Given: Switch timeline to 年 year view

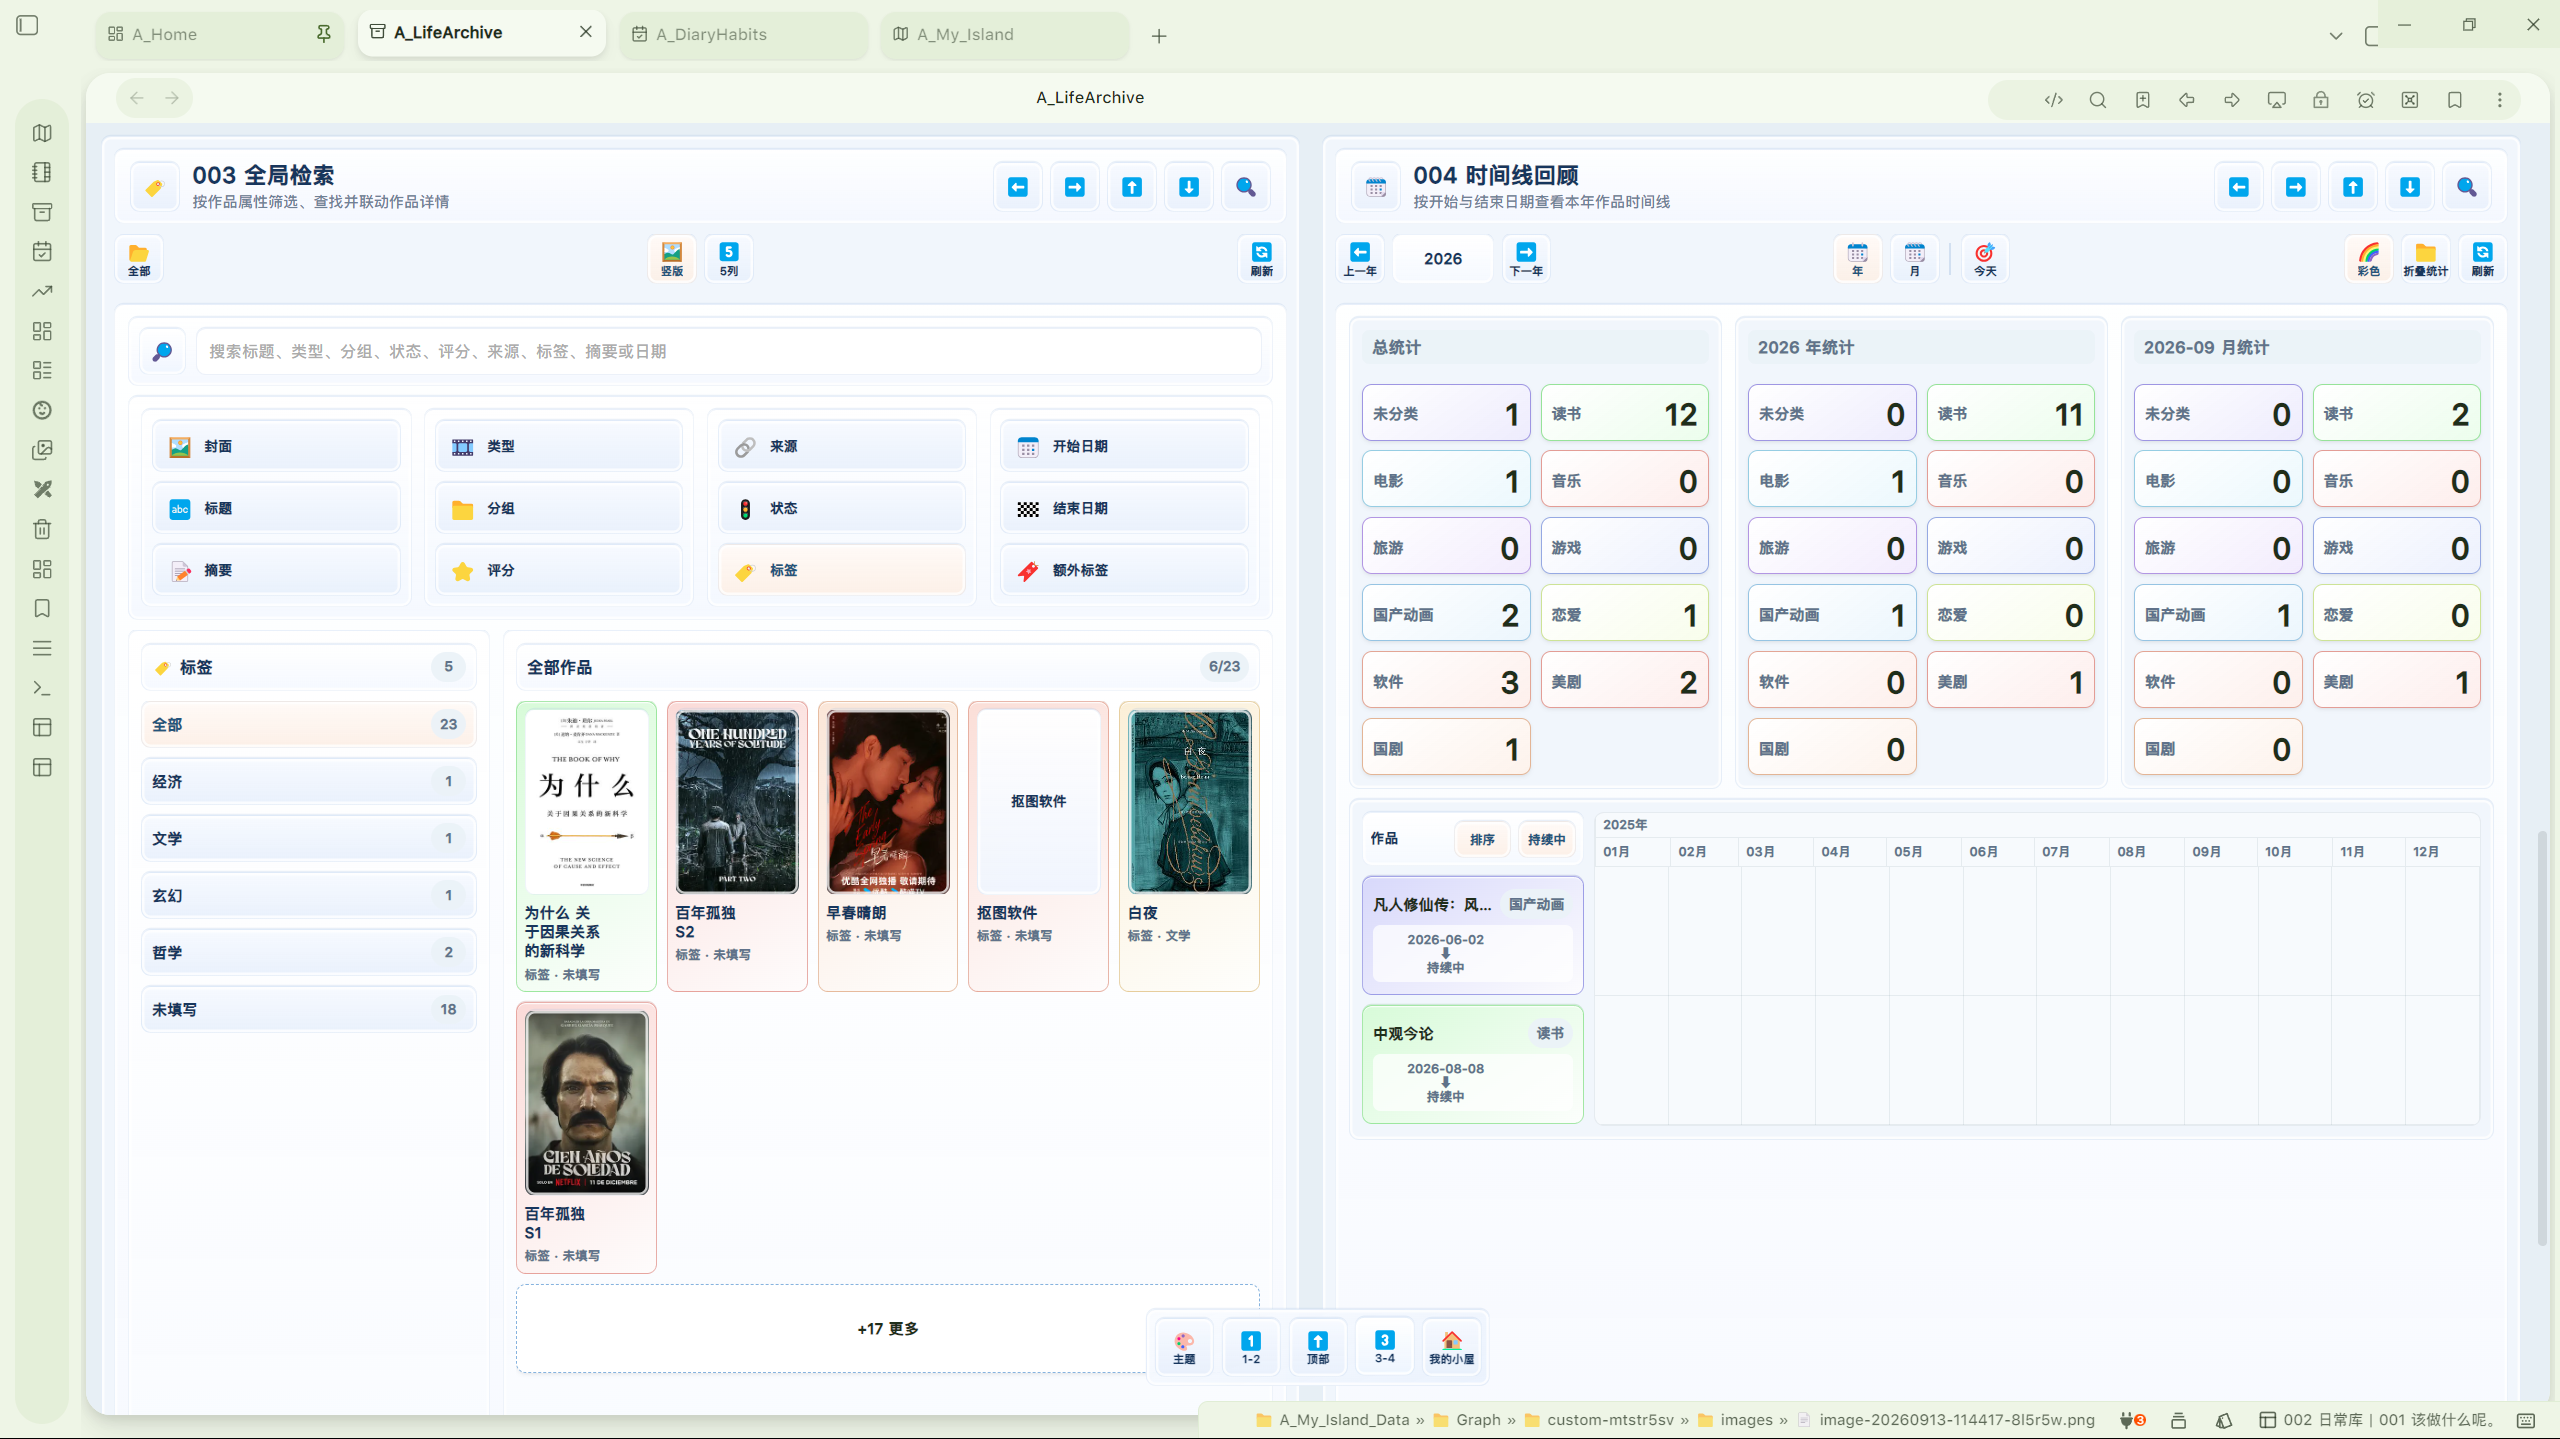Looking at the screenshot, I should 1858,259.
